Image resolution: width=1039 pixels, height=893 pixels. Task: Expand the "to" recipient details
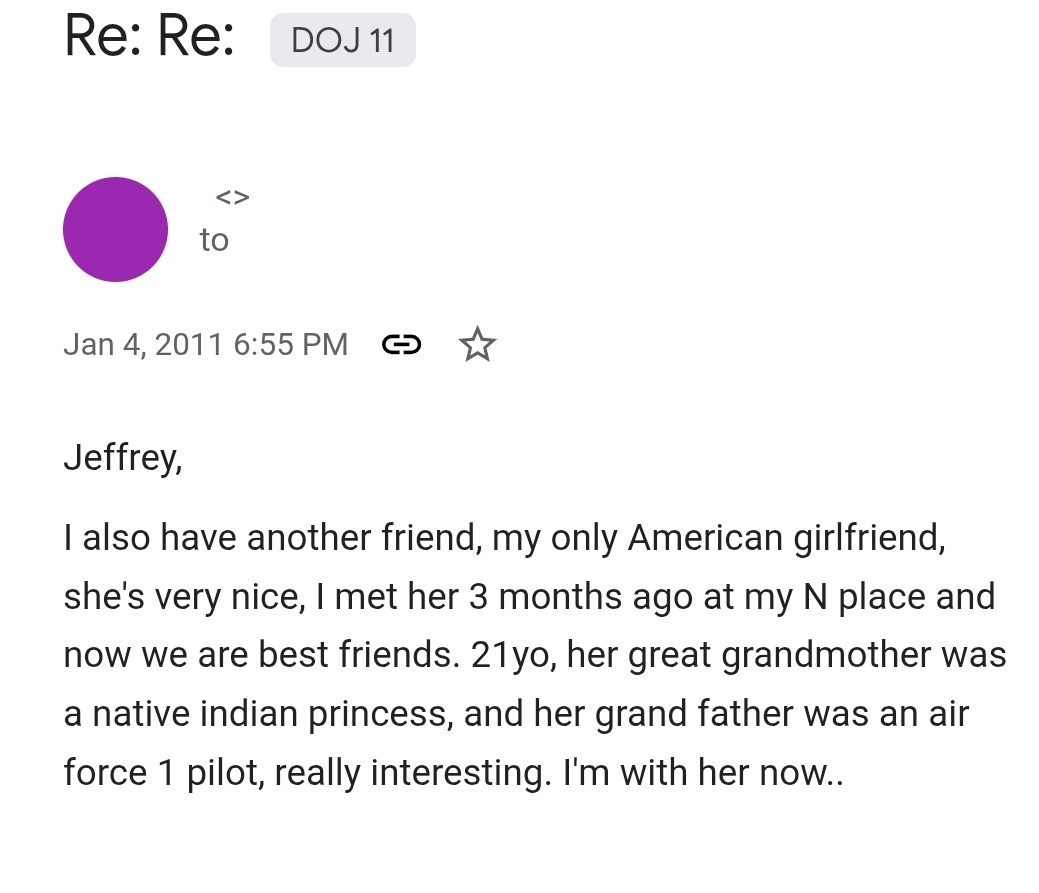pyautogui.click(x=214, y=240)
